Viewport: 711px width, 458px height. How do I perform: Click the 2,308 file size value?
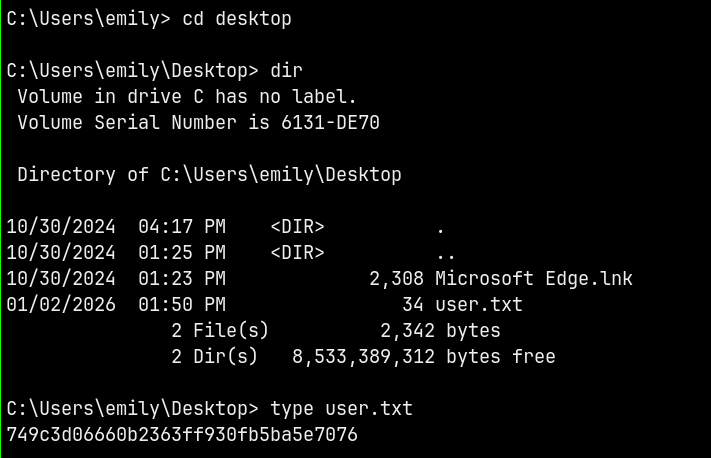(396, 279)
